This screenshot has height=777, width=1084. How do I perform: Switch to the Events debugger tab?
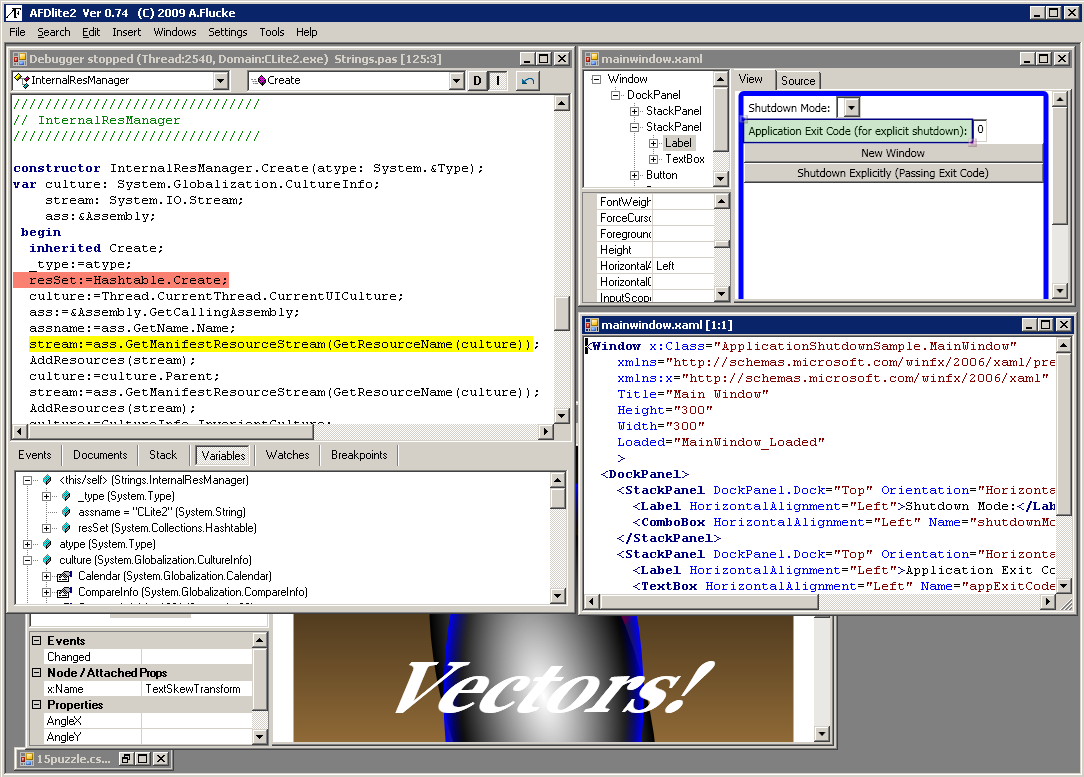click(x=35, y=455)
